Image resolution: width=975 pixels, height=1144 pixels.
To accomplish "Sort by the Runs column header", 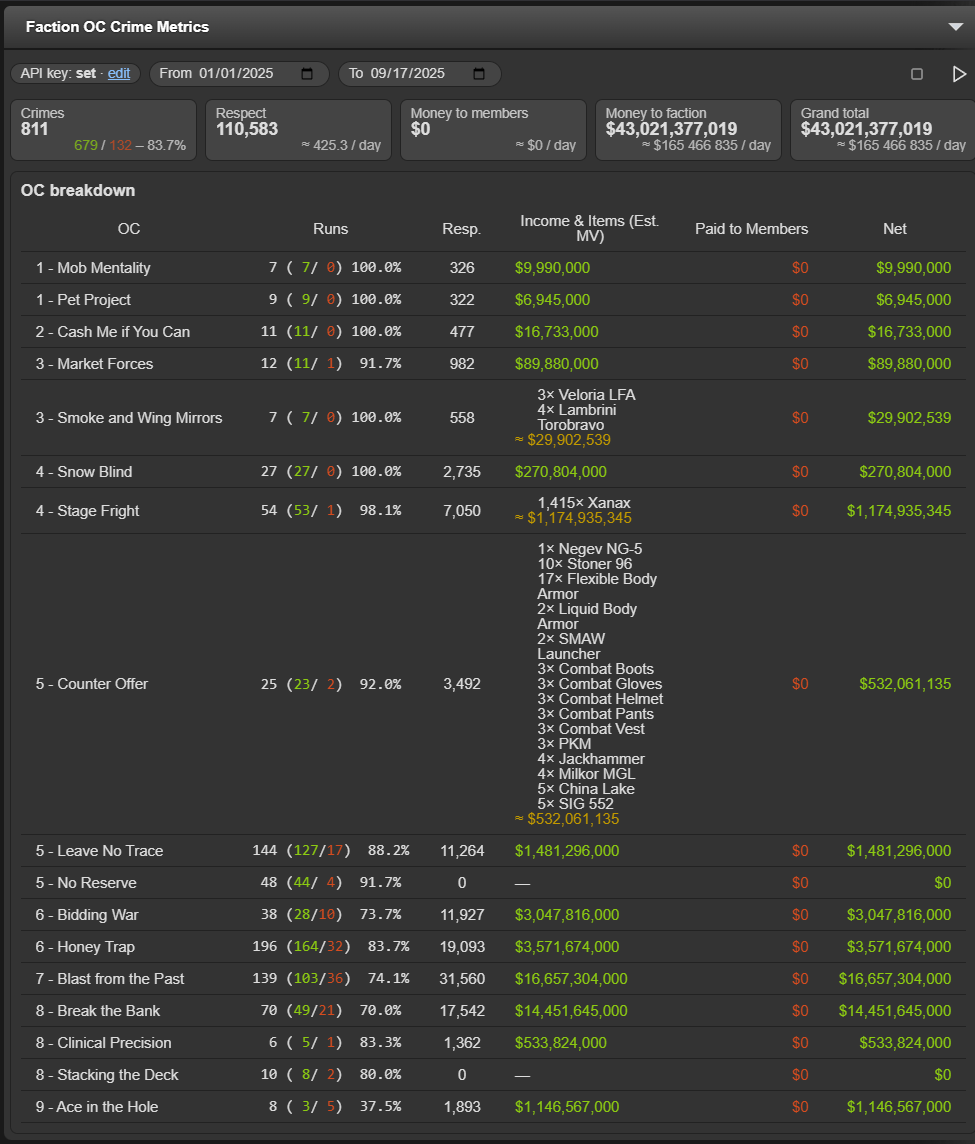I will click(x=331, y=229).
